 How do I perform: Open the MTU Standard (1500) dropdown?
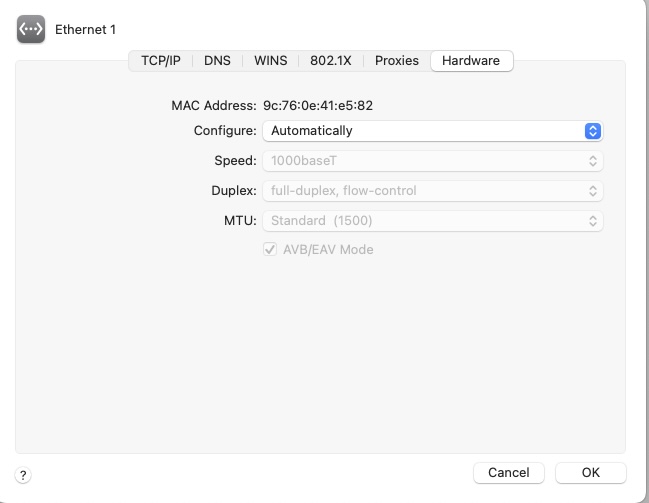pos(431,220)
